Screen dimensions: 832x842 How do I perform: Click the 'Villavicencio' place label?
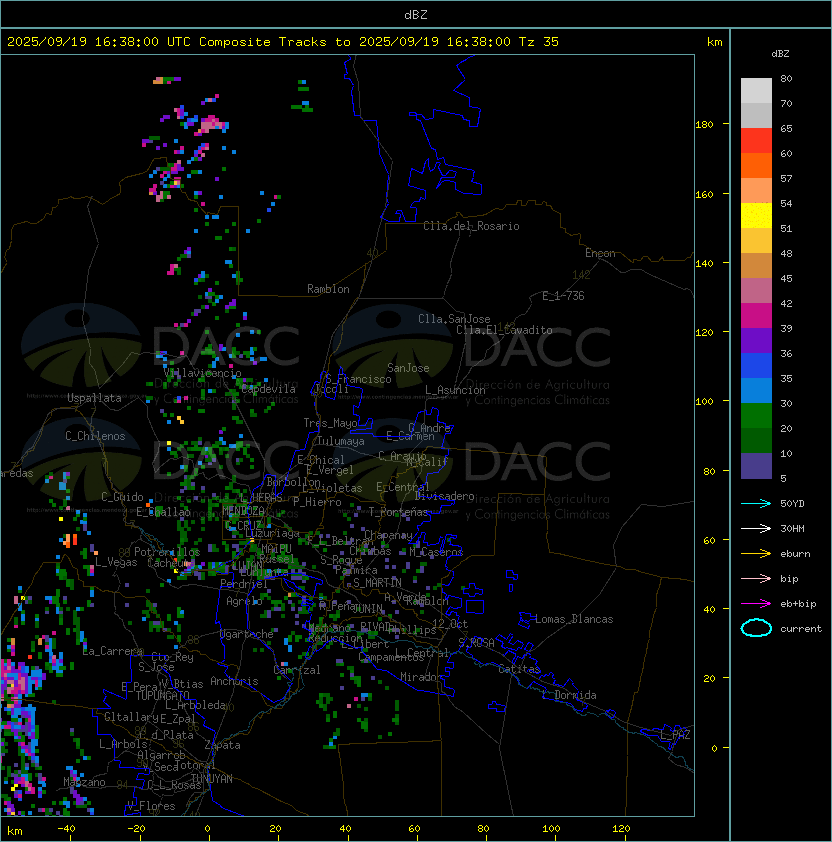(x=202, y=373)
